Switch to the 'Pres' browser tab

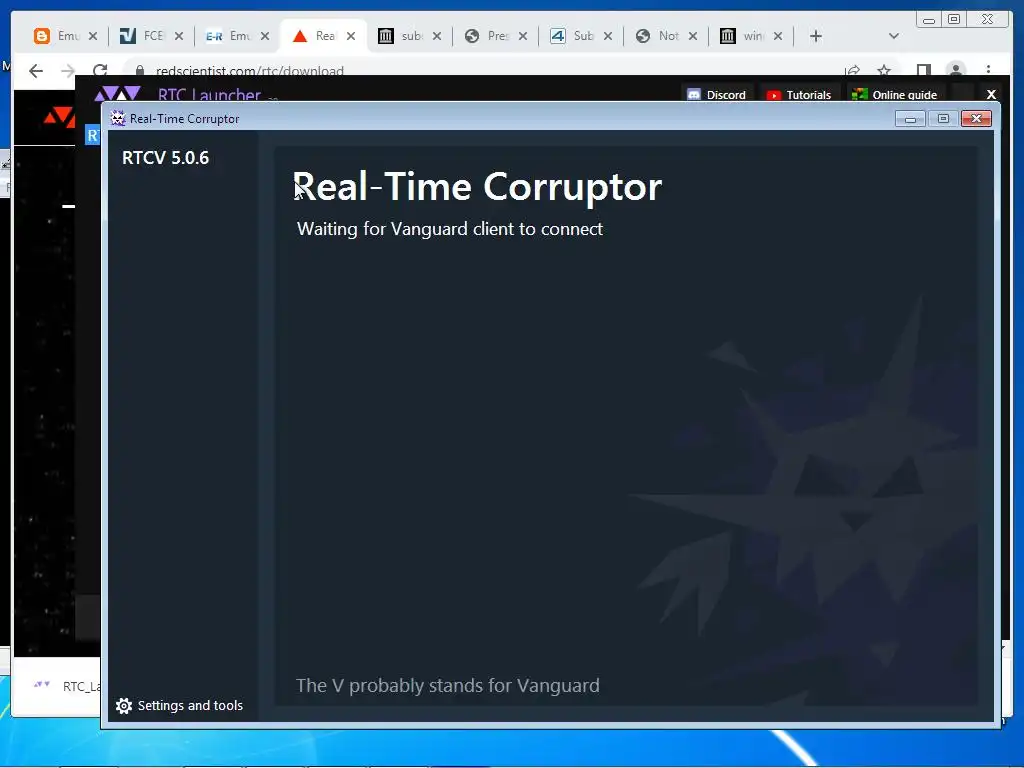tap(488, 36)
